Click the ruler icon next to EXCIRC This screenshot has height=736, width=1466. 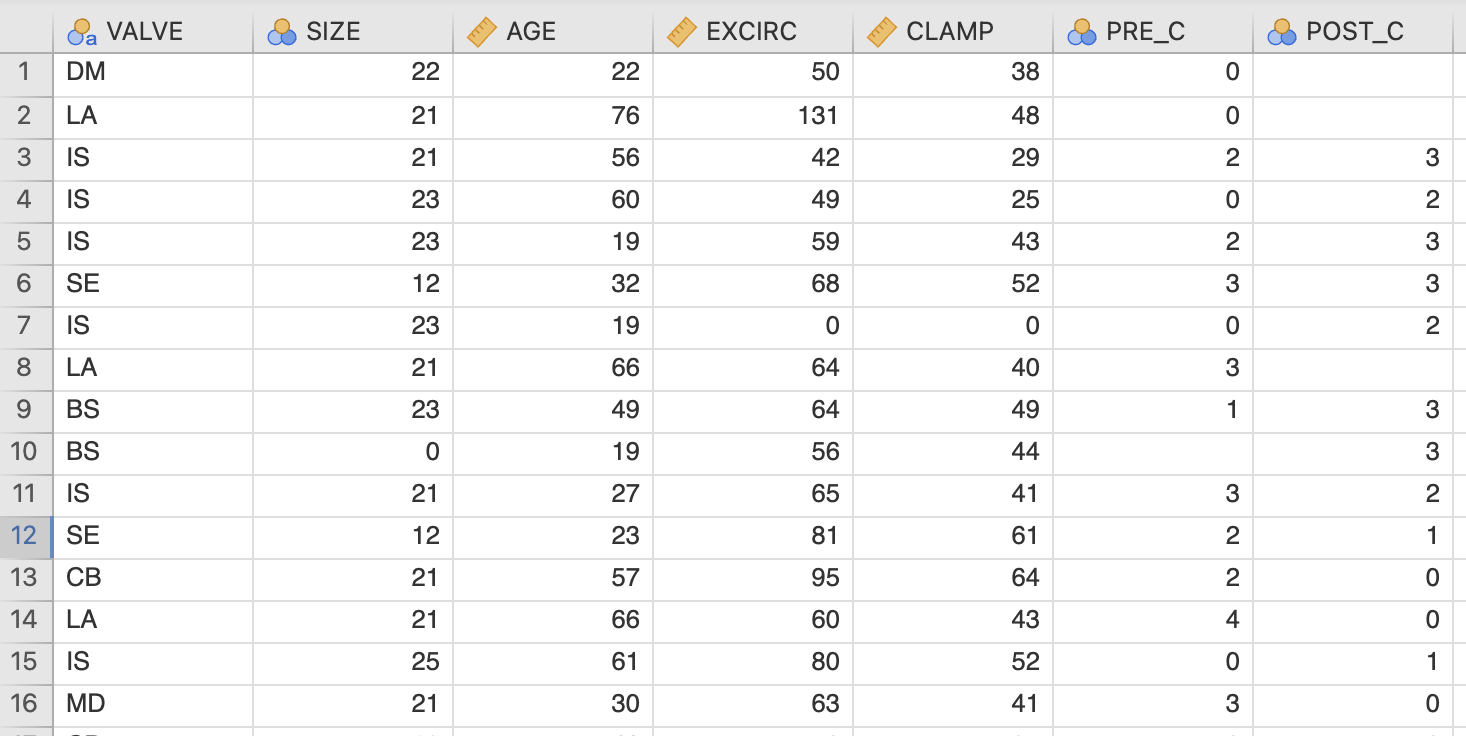click(x=682, y=32)
